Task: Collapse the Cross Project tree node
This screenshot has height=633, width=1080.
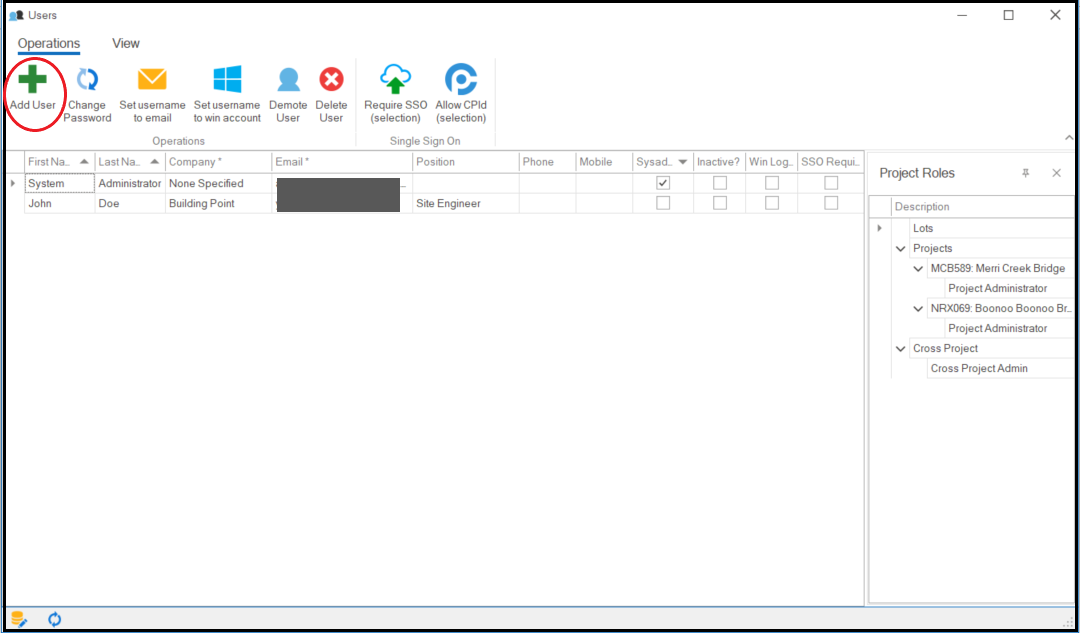Action: (x=901, y=348)
